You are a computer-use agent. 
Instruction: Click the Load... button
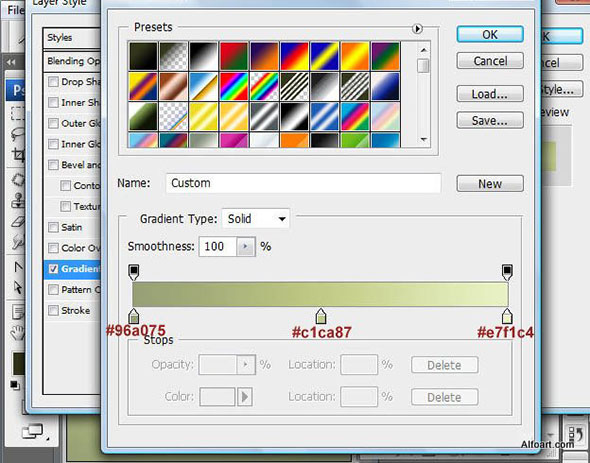[x=490, y=94]
